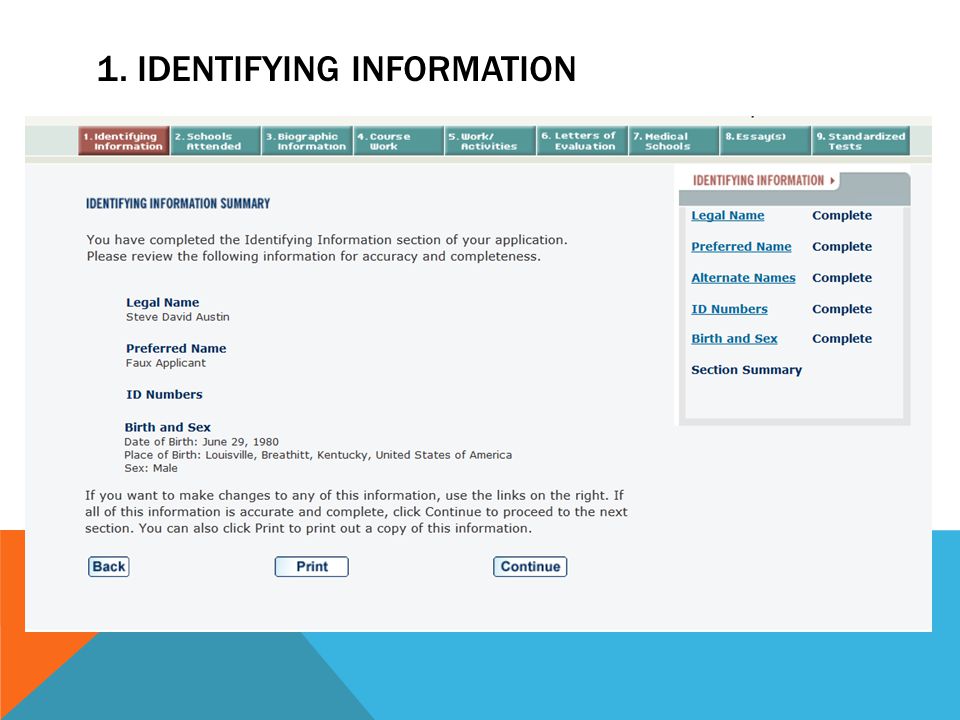Select the Course Work tab

399,141
